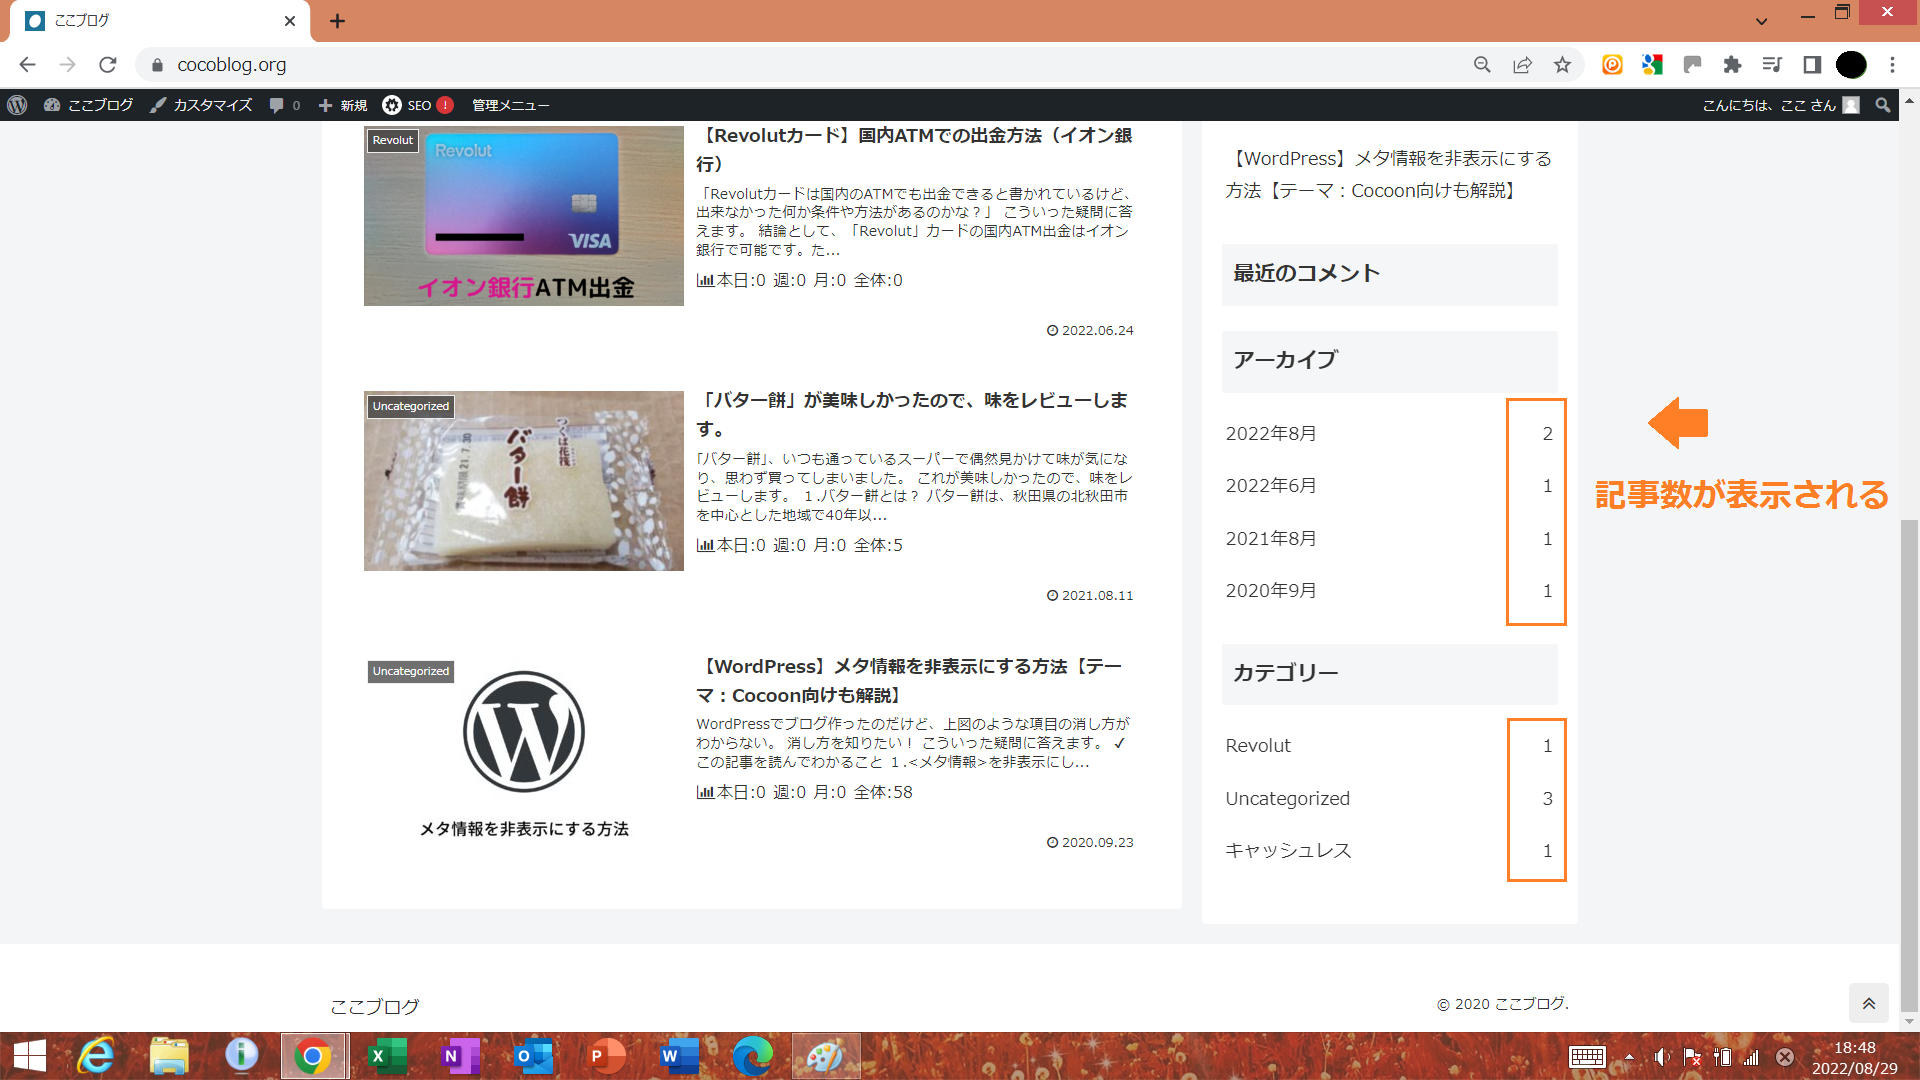Toggle the browser side panel icon
Screen dimensions: 1920x1080
pos(1812,65)
